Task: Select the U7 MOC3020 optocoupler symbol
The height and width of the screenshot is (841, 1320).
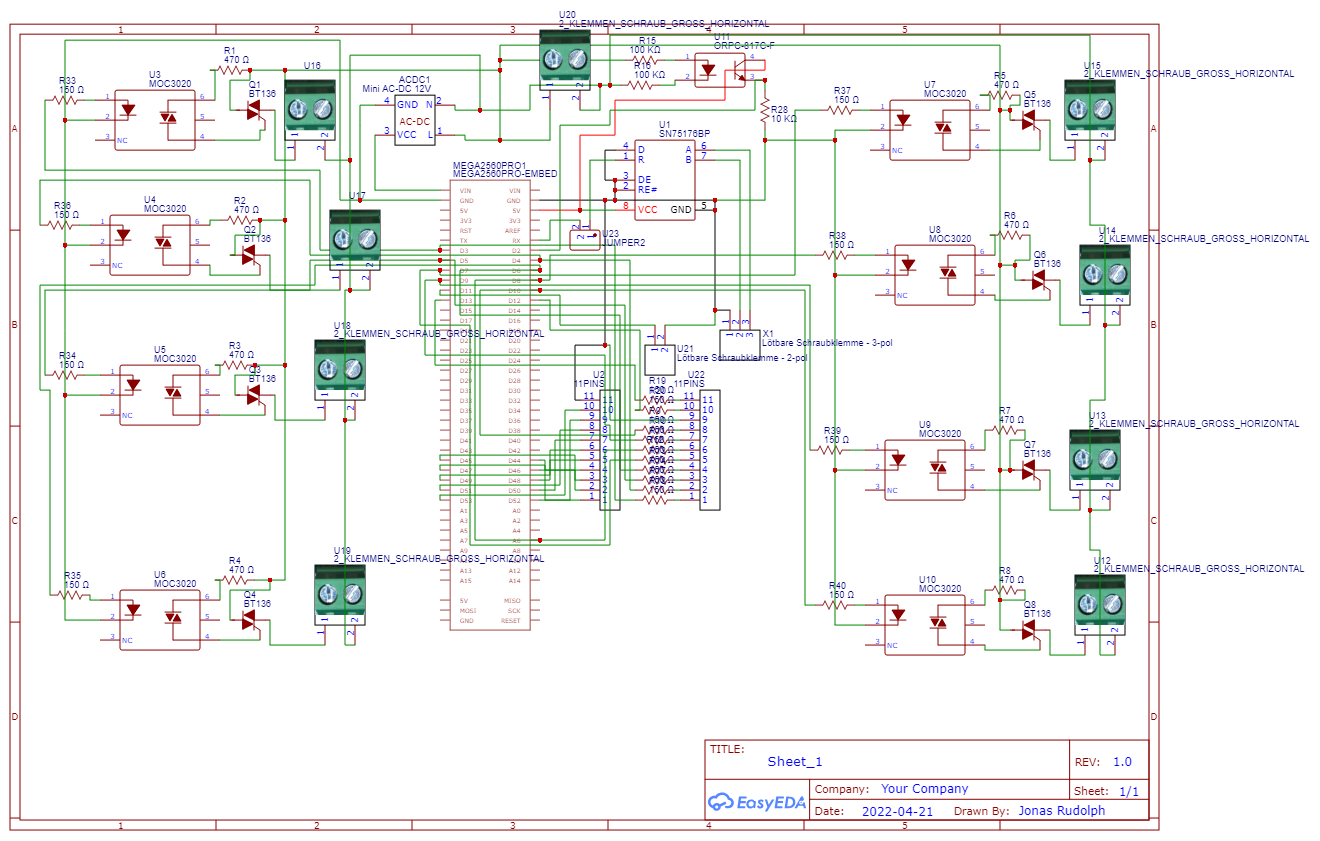Action: (930, 130)
